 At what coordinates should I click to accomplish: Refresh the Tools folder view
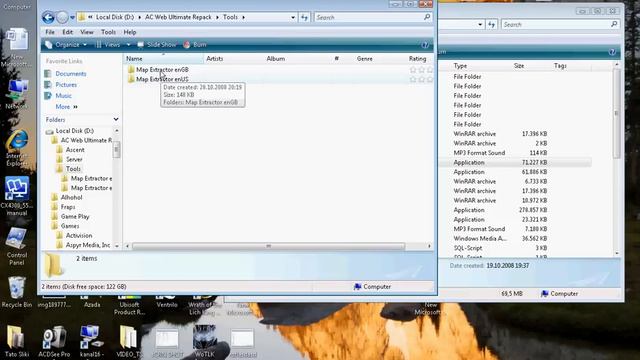pos(304,17)
